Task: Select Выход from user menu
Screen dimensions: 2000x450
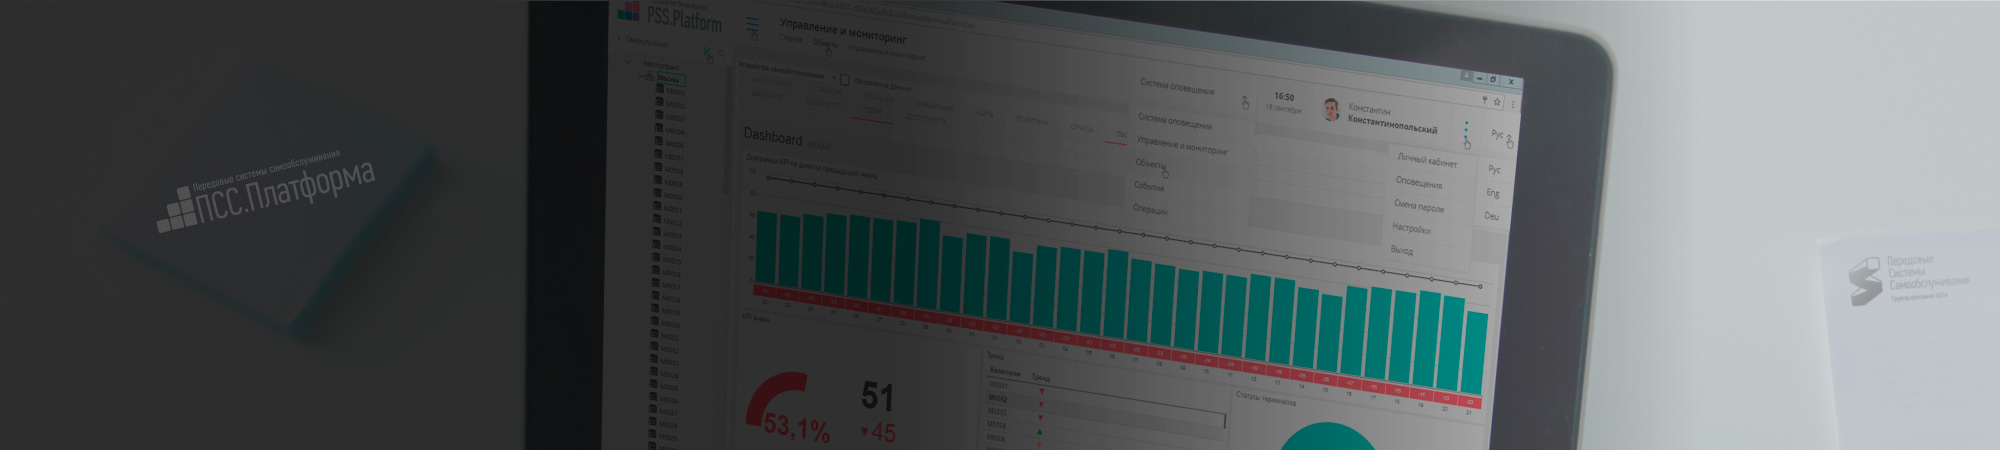Action: [1401, 250]
